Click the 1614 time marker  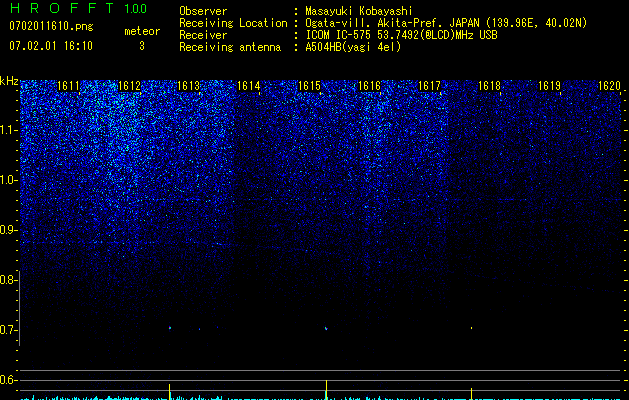tap(249, 86)
